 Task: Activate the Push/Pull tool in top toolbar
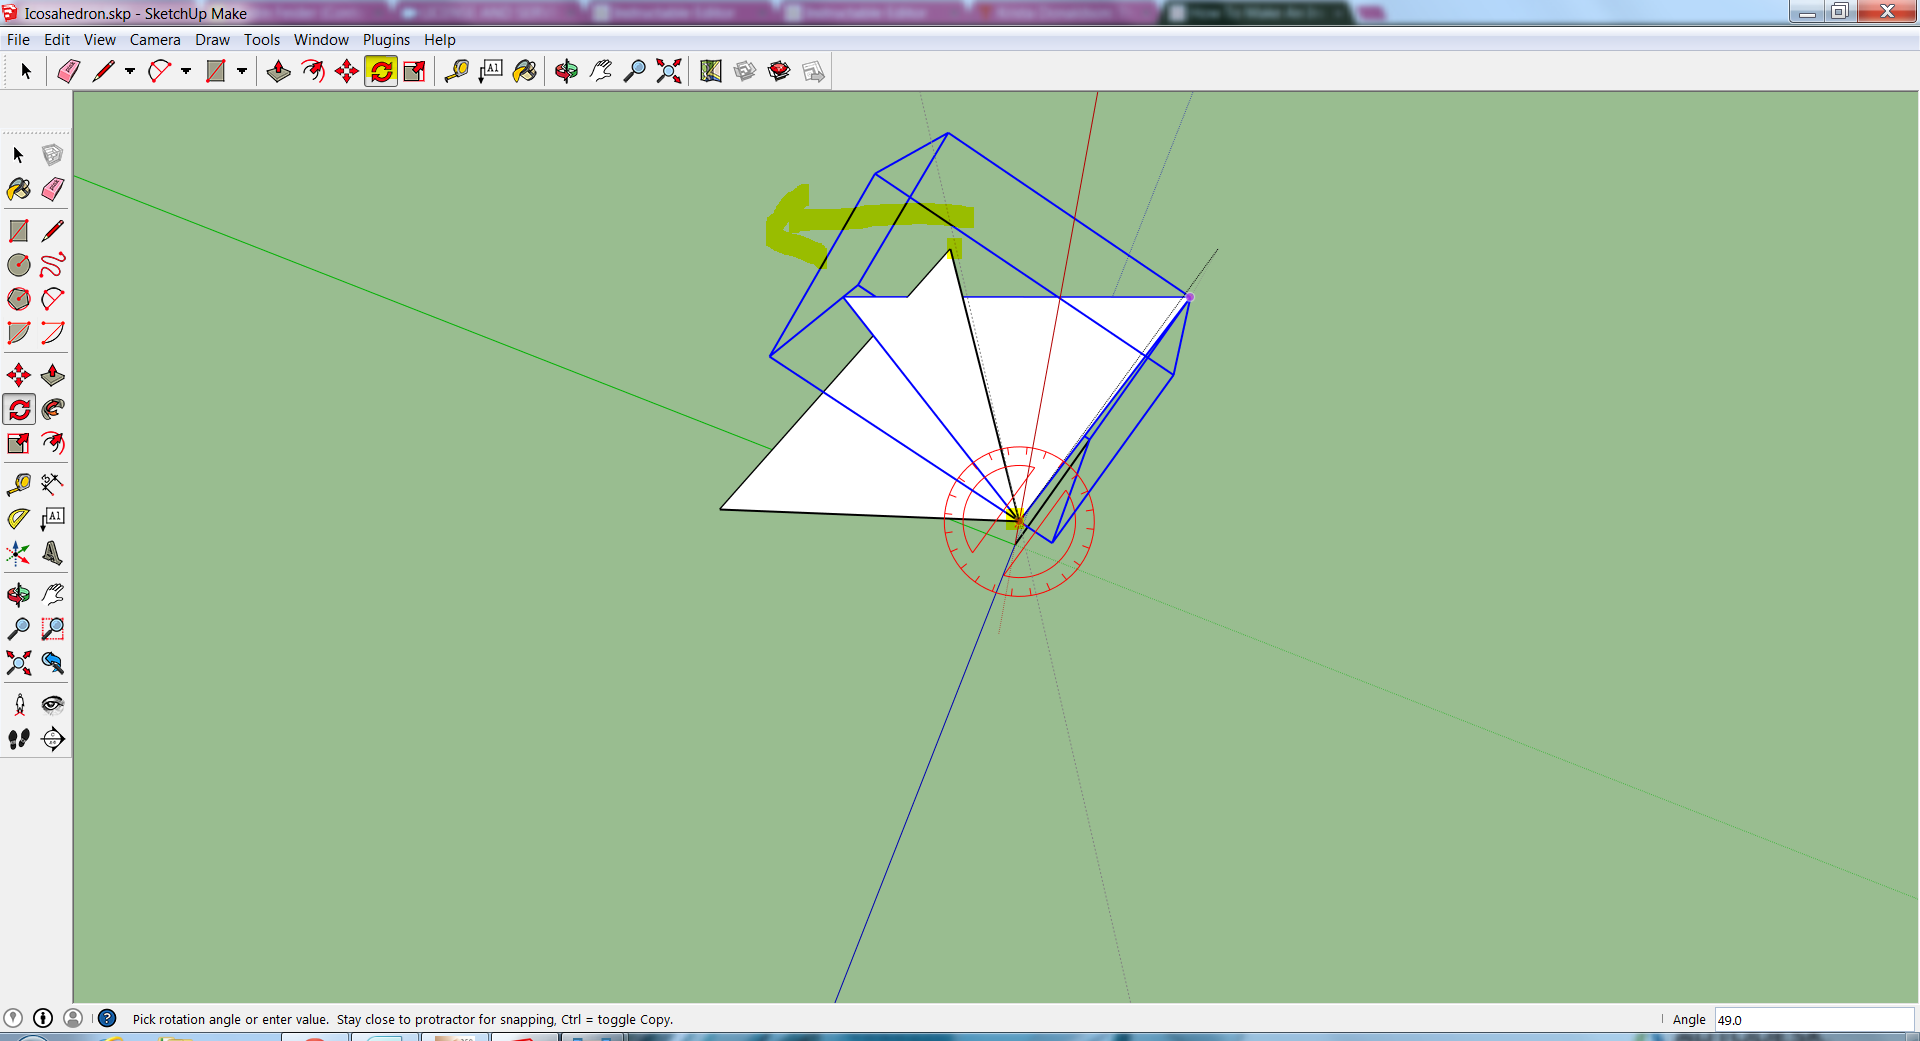tap(279, 71)
